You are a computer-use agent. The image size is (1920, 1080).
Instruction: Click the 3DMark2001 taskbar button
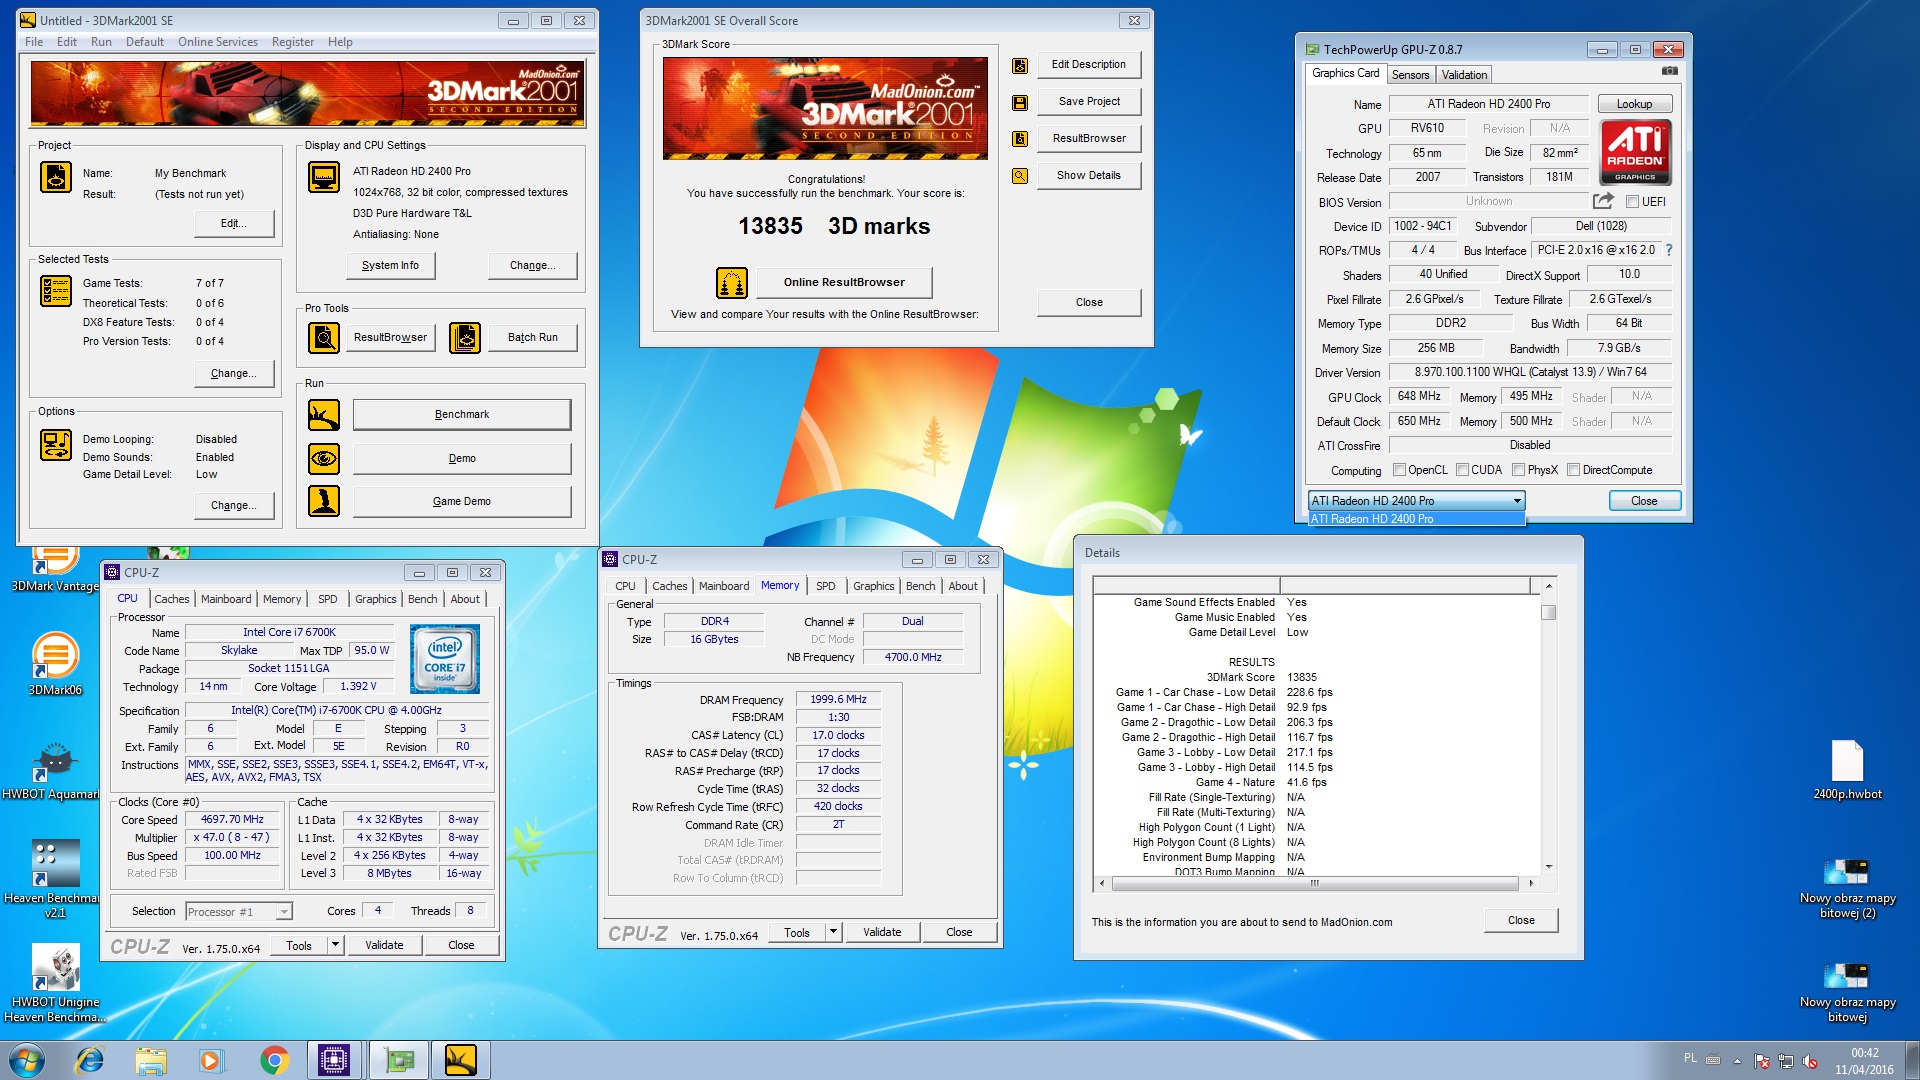point(461,1060)
